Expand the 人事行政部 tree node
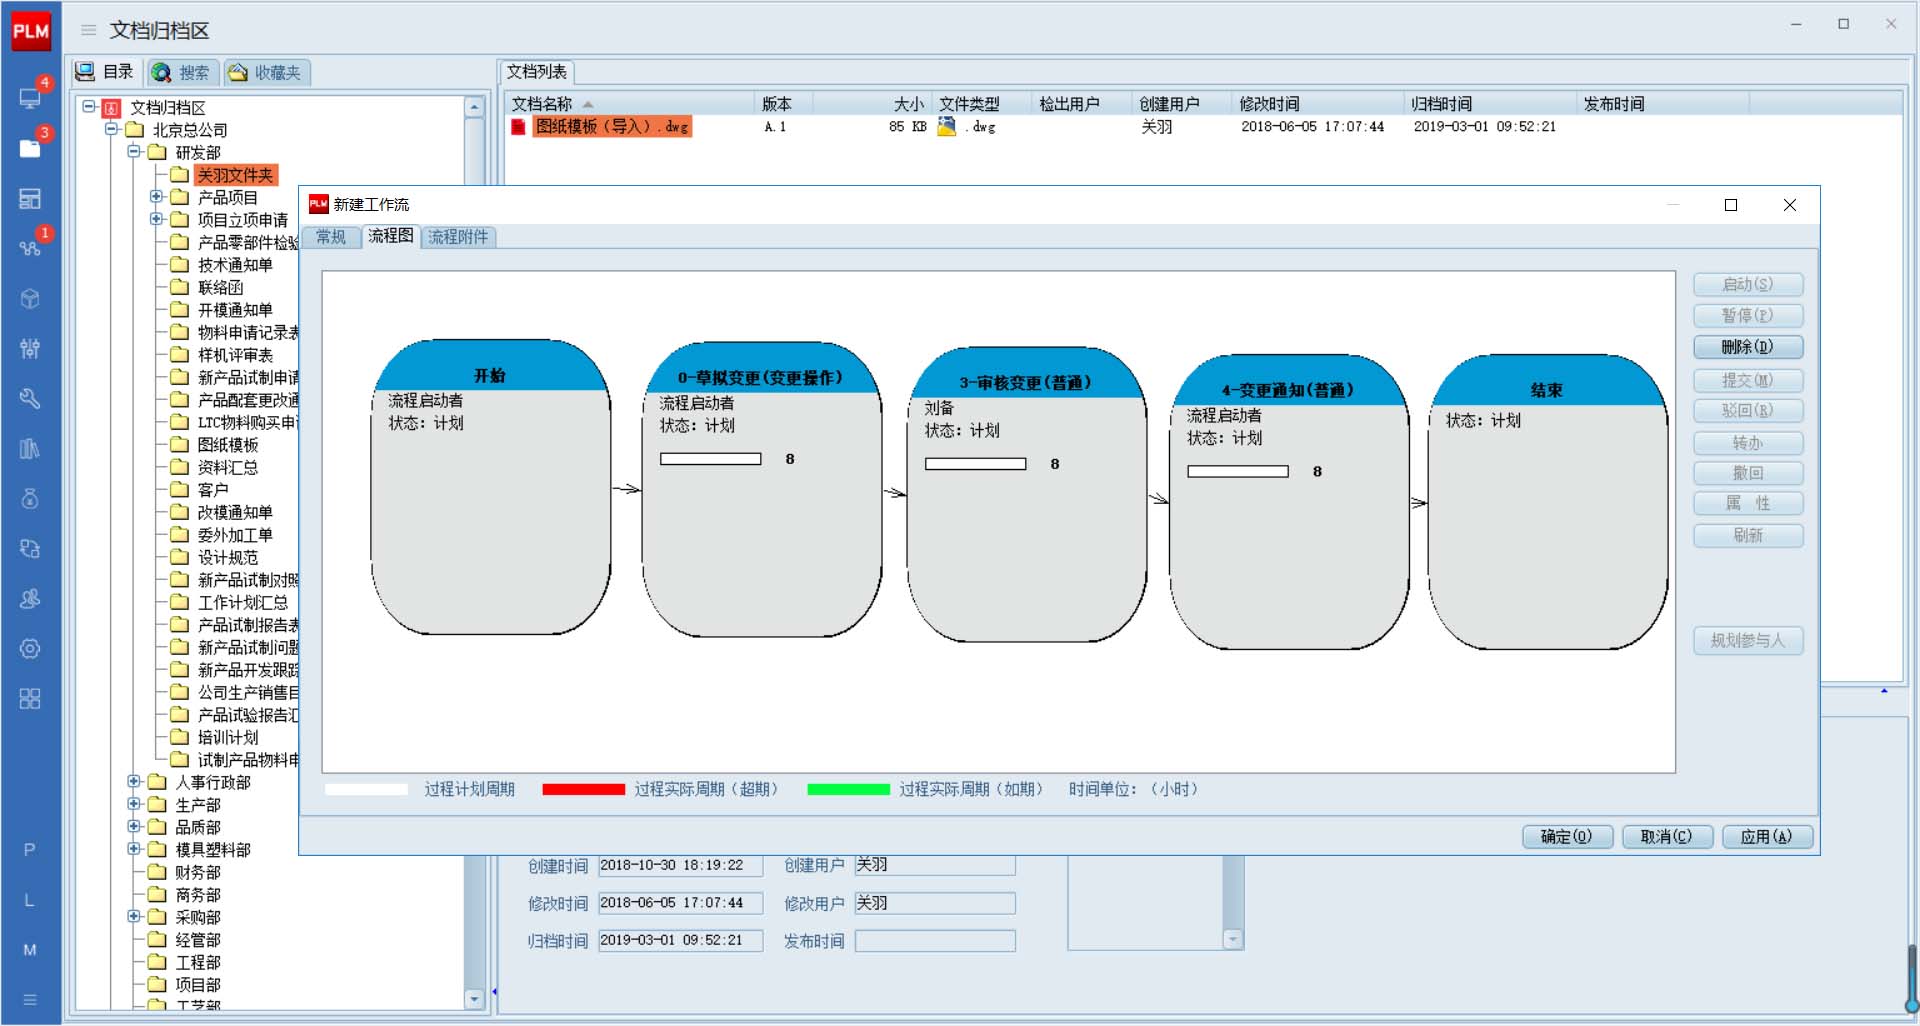Image resolution: width=1920 pixels, height=1026 pixels. coord(134,781)
